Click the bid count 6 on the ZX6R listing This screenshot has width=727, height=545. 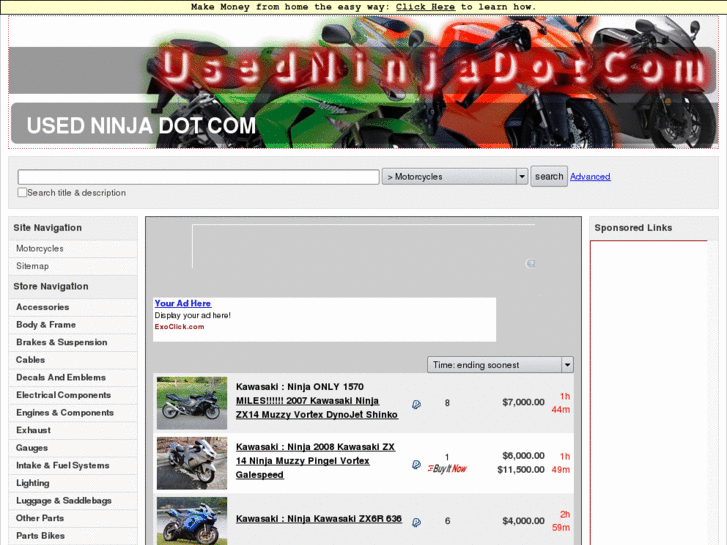pos(447,521)
